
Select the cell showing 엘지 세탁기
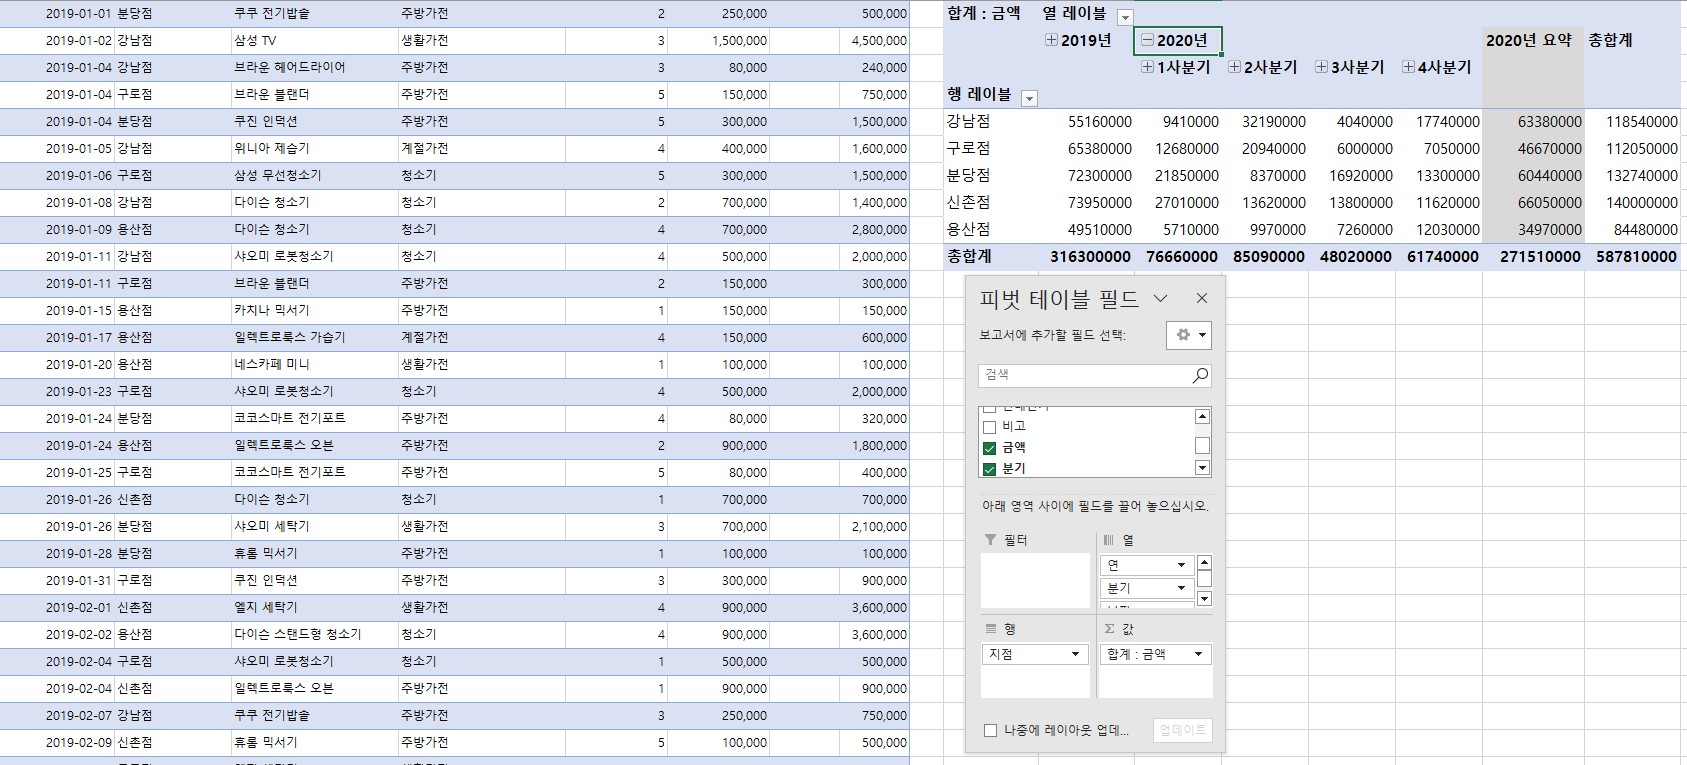pos(314,607)
